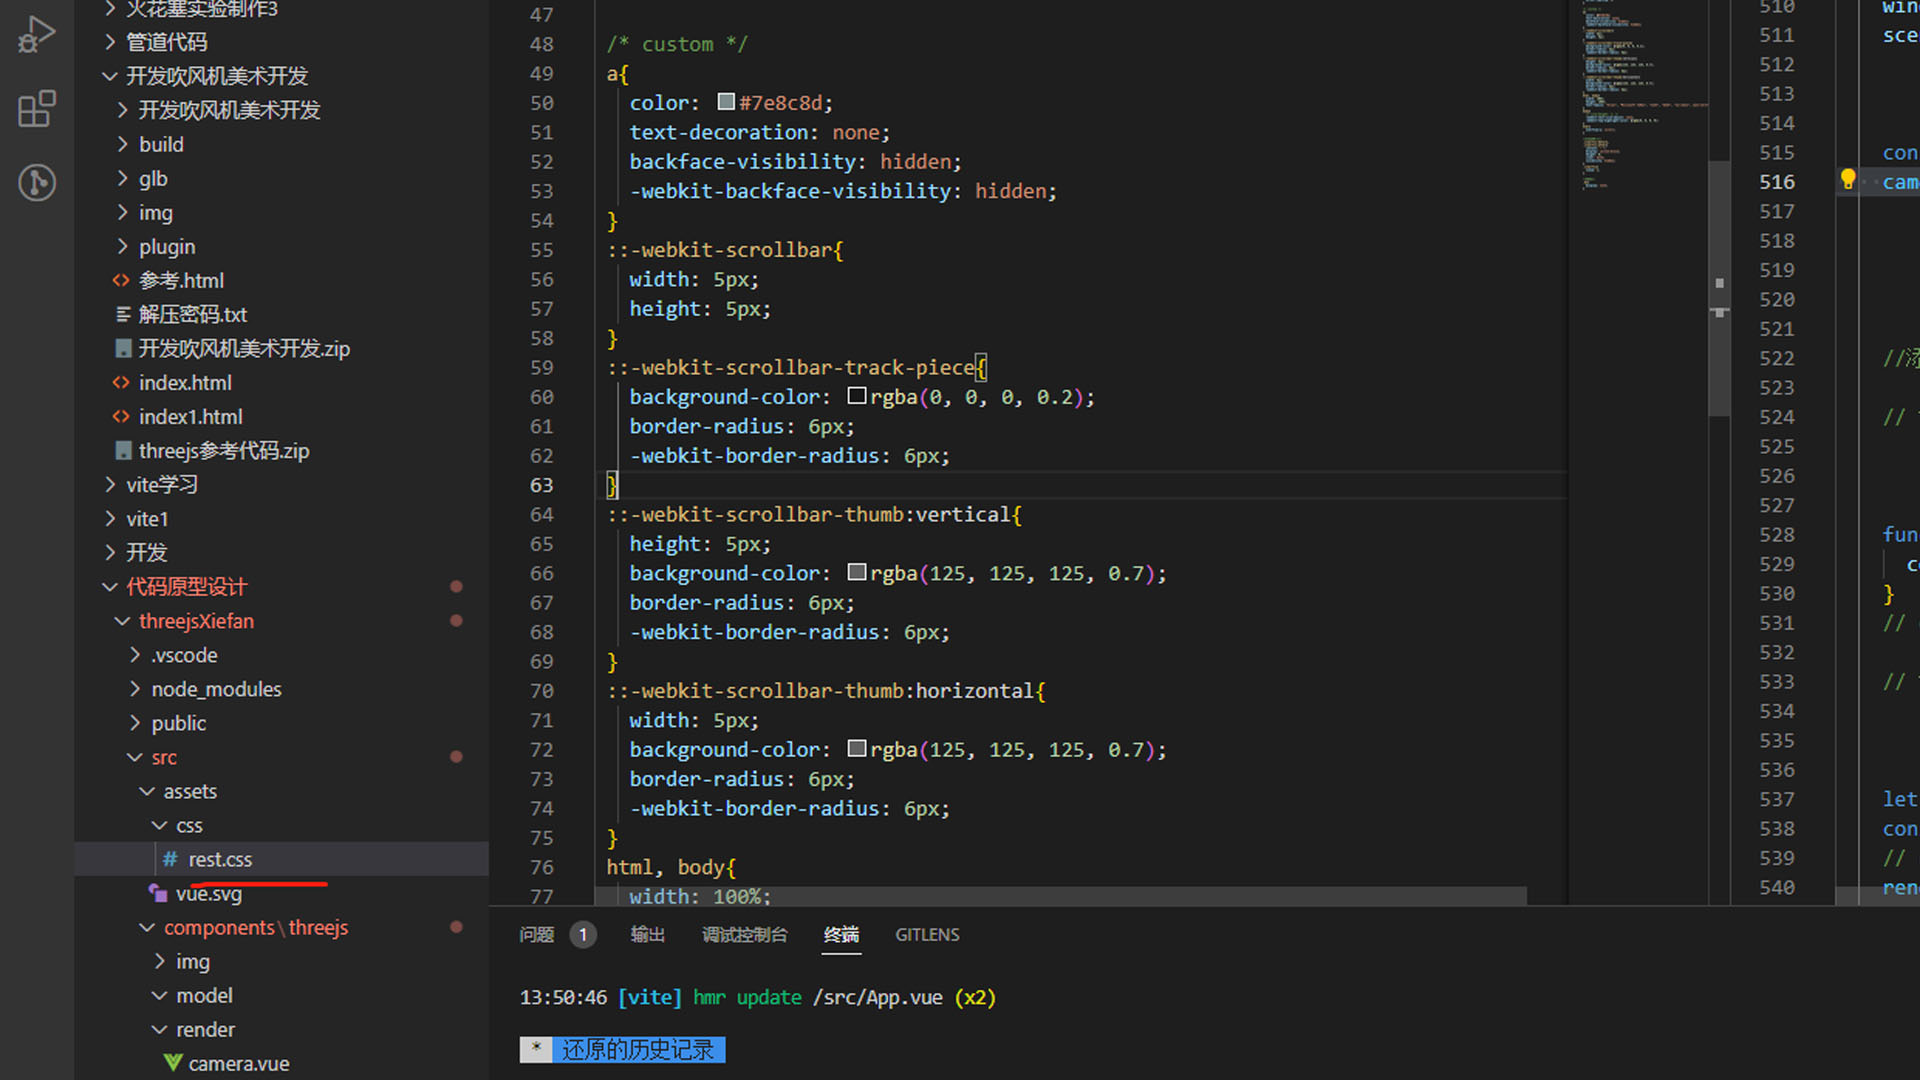Select the 开发 folder row

(282, 553)
